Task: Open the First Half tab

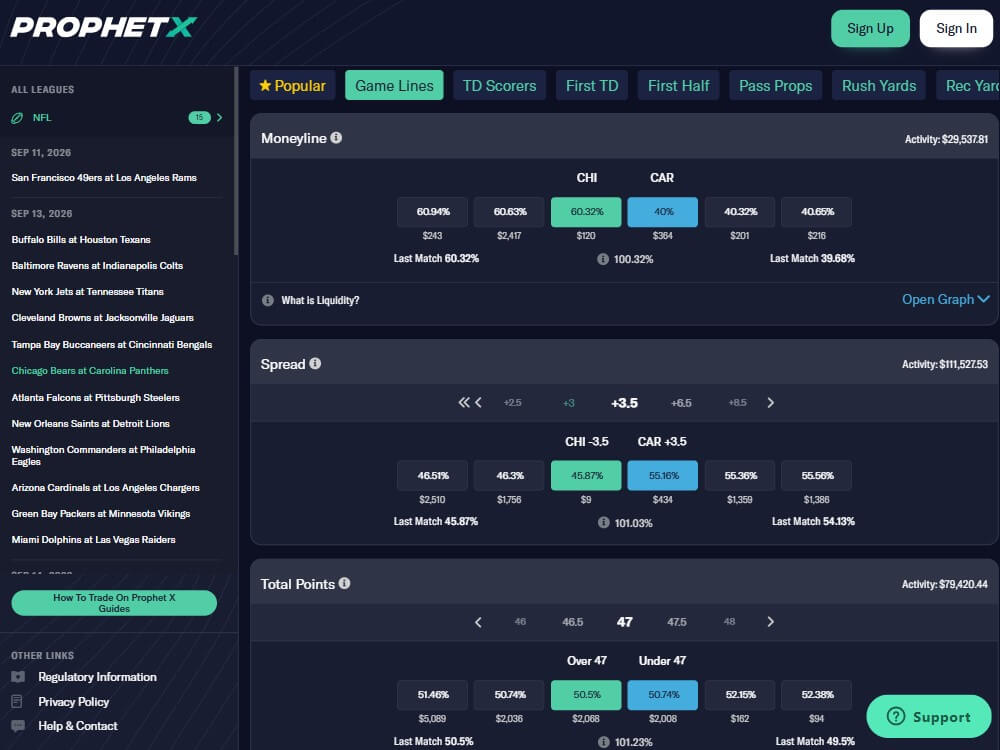Action: point(679,85)
